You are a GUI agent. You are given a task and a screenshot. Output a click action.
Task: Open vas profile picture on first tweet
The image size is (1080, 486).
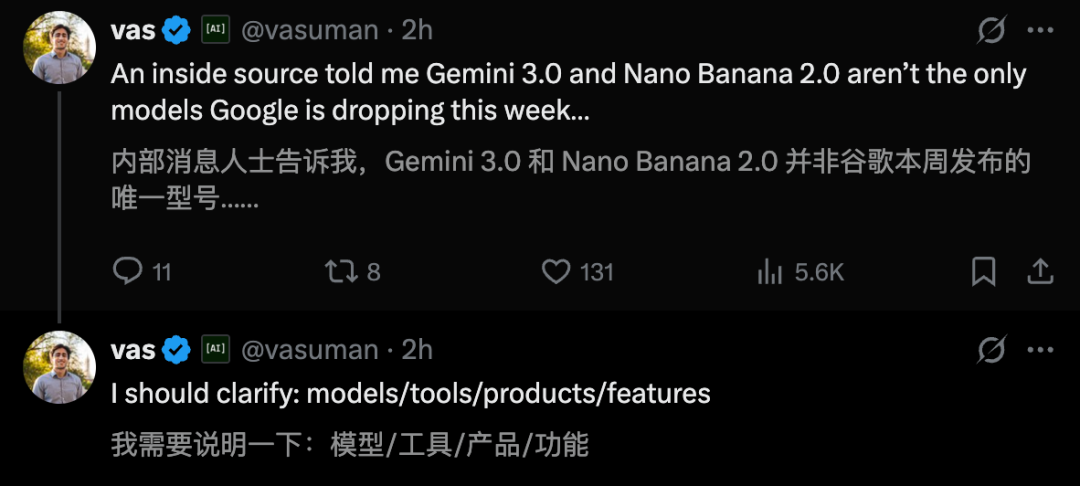click(x=59, y=47)
